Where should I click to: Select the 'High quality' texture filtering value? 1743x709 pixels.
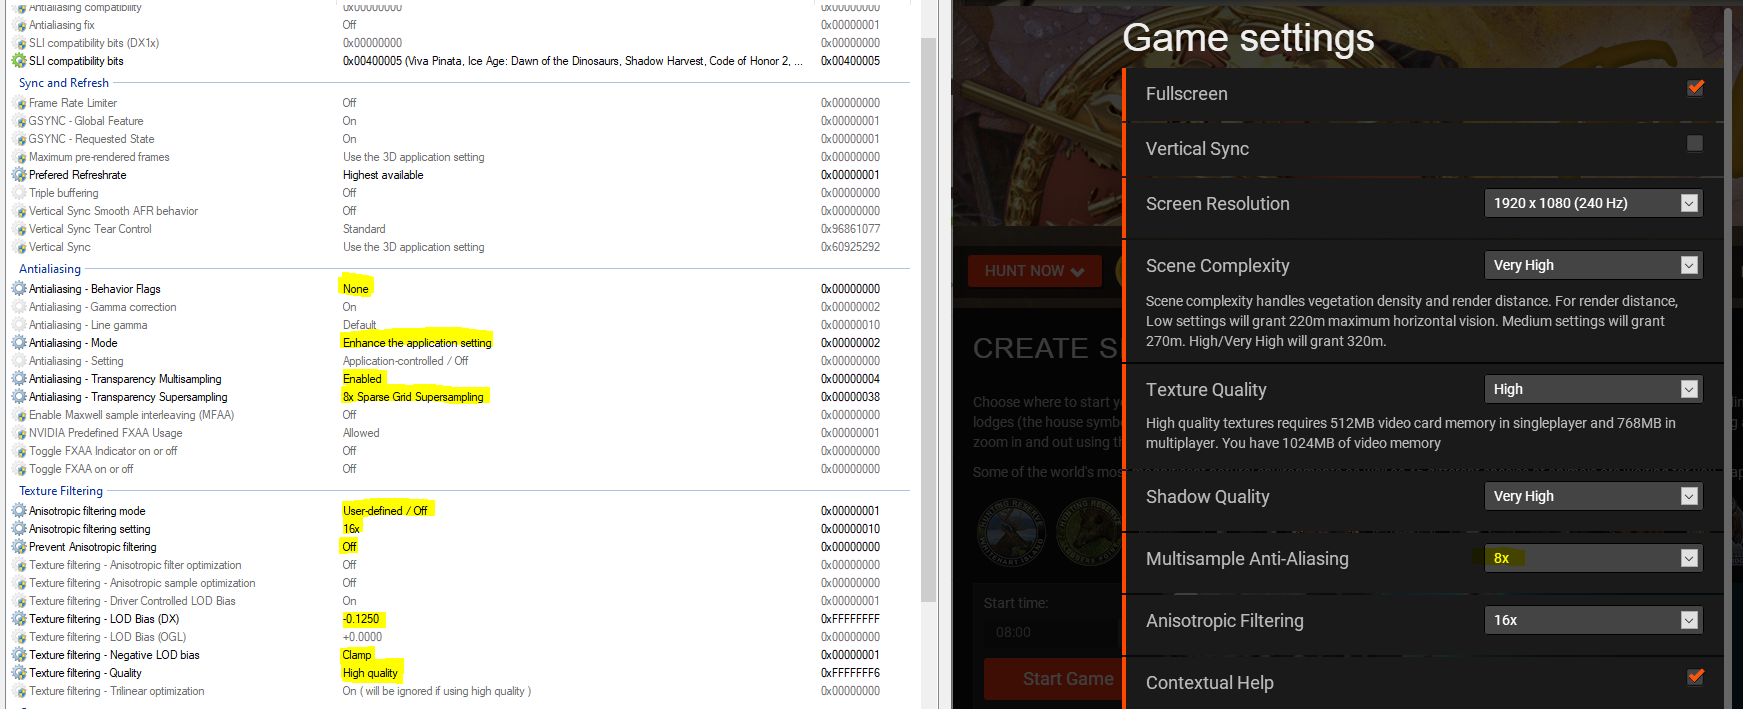[370, 673]
